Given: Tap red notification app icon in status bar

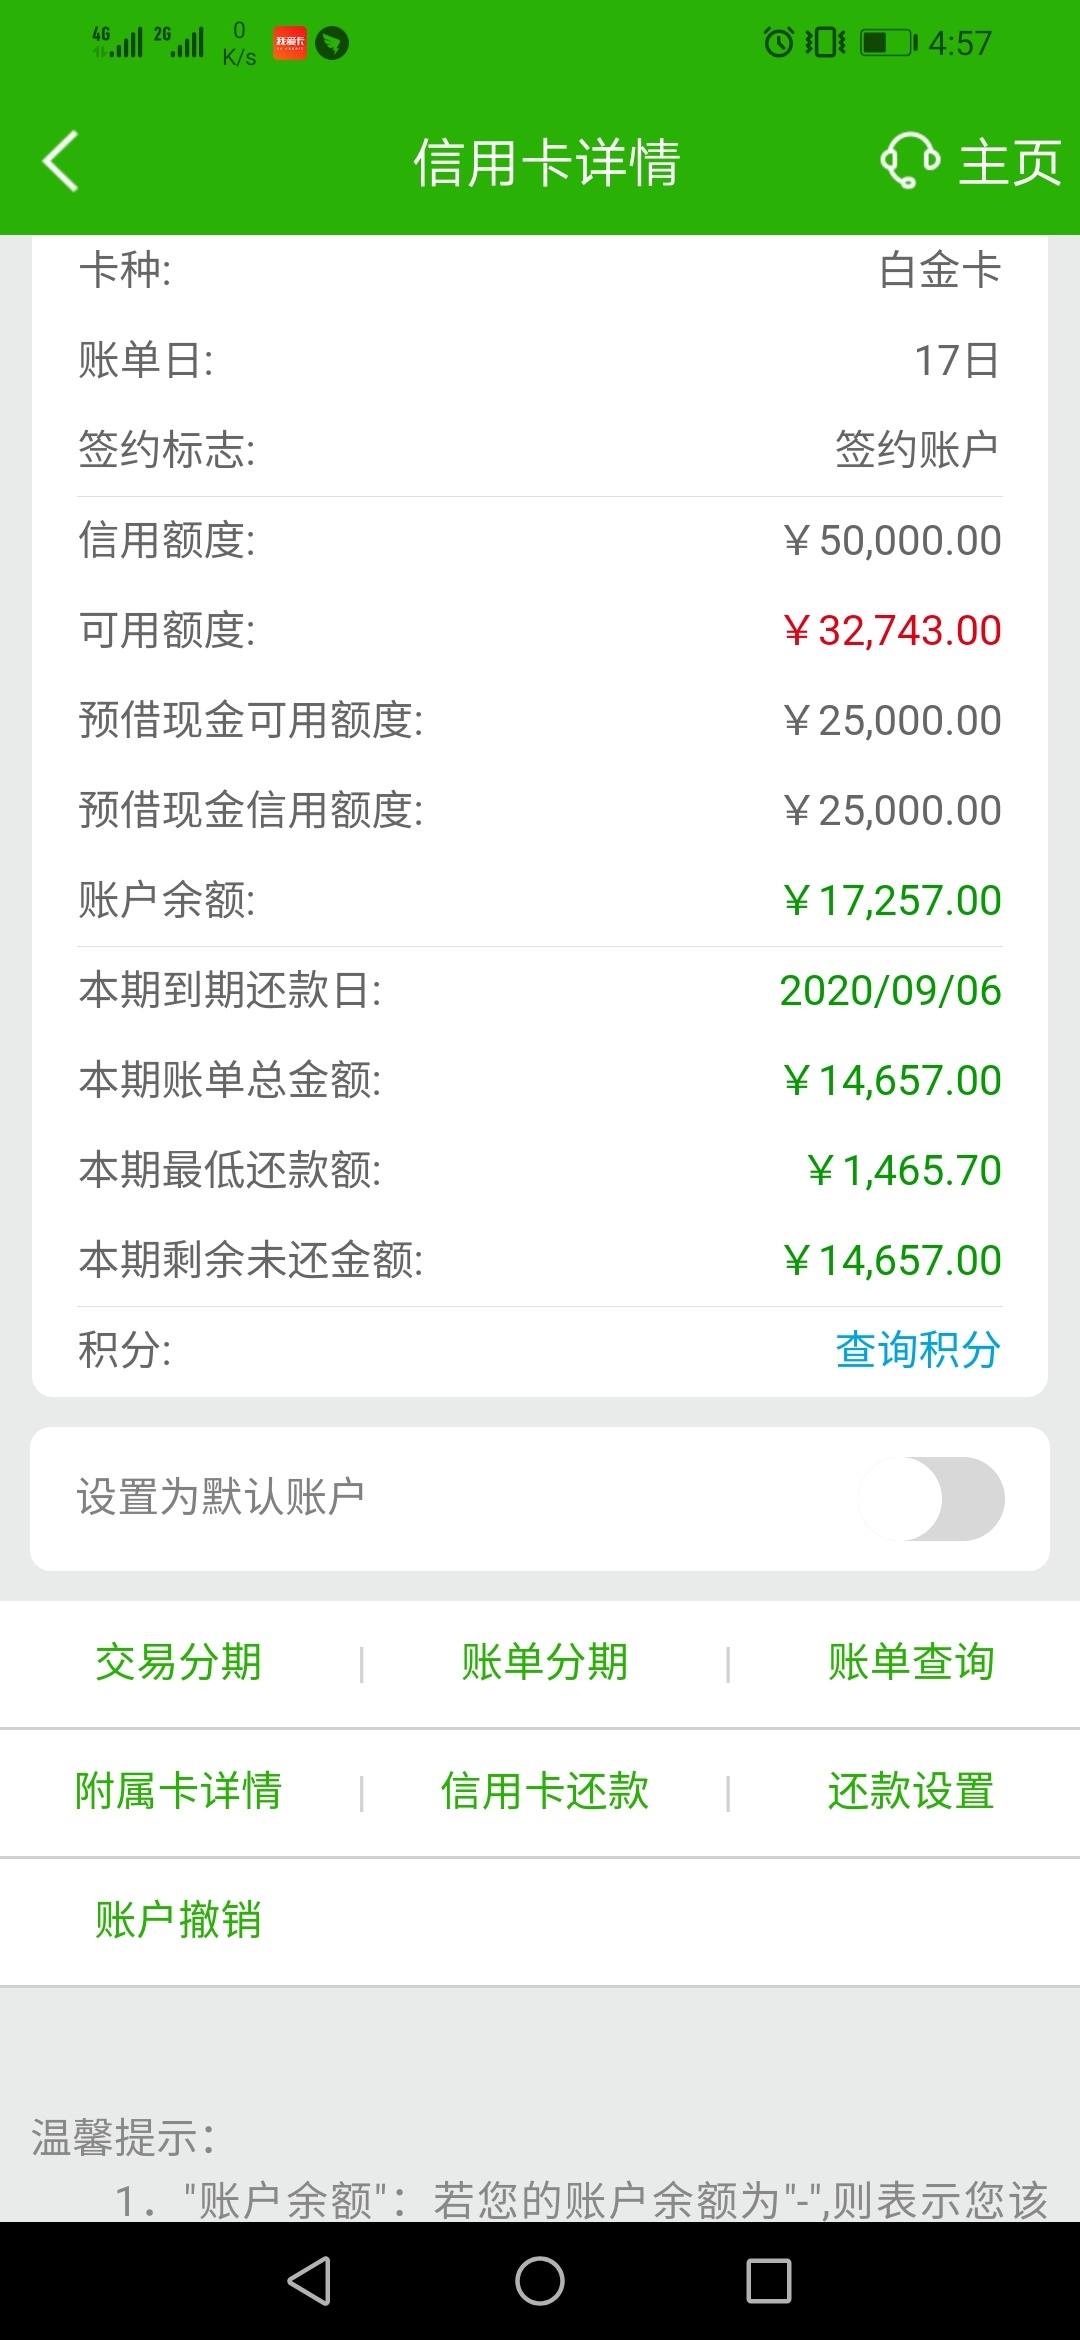Looking at the screenshot, I should pos(290,42).
